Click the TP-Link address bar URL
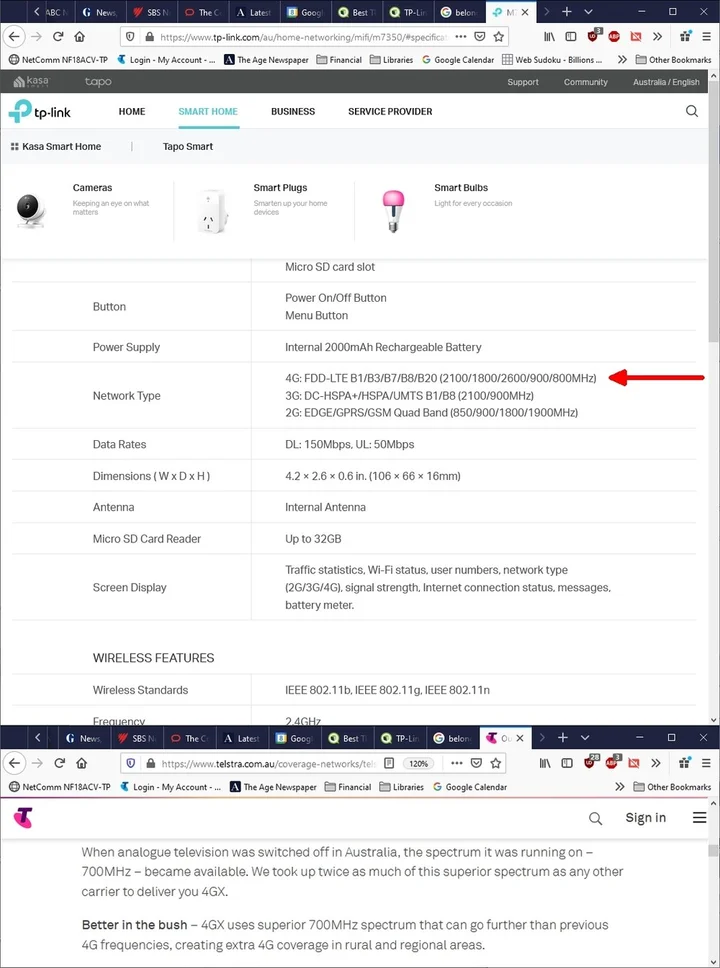Screen dimensions: 720x968 tap(303, 37)
